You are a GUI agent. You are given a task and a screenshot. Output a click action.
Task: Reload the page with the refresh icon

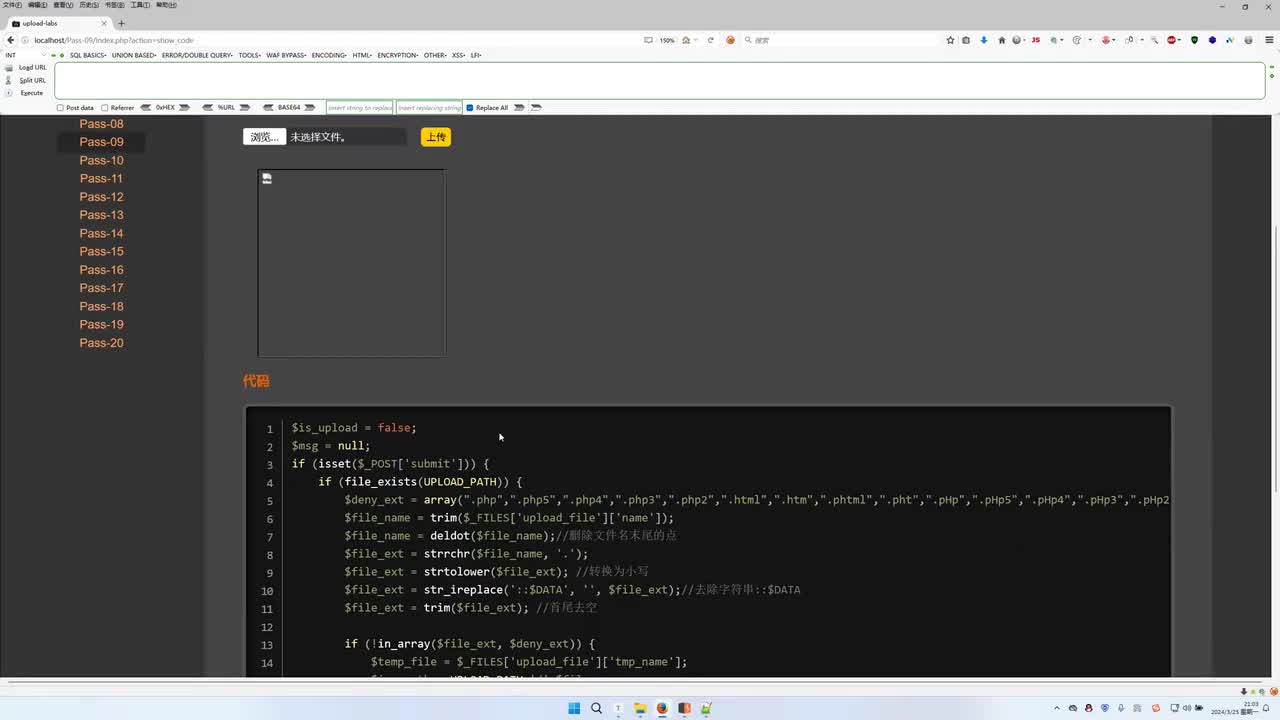[710, 40]
